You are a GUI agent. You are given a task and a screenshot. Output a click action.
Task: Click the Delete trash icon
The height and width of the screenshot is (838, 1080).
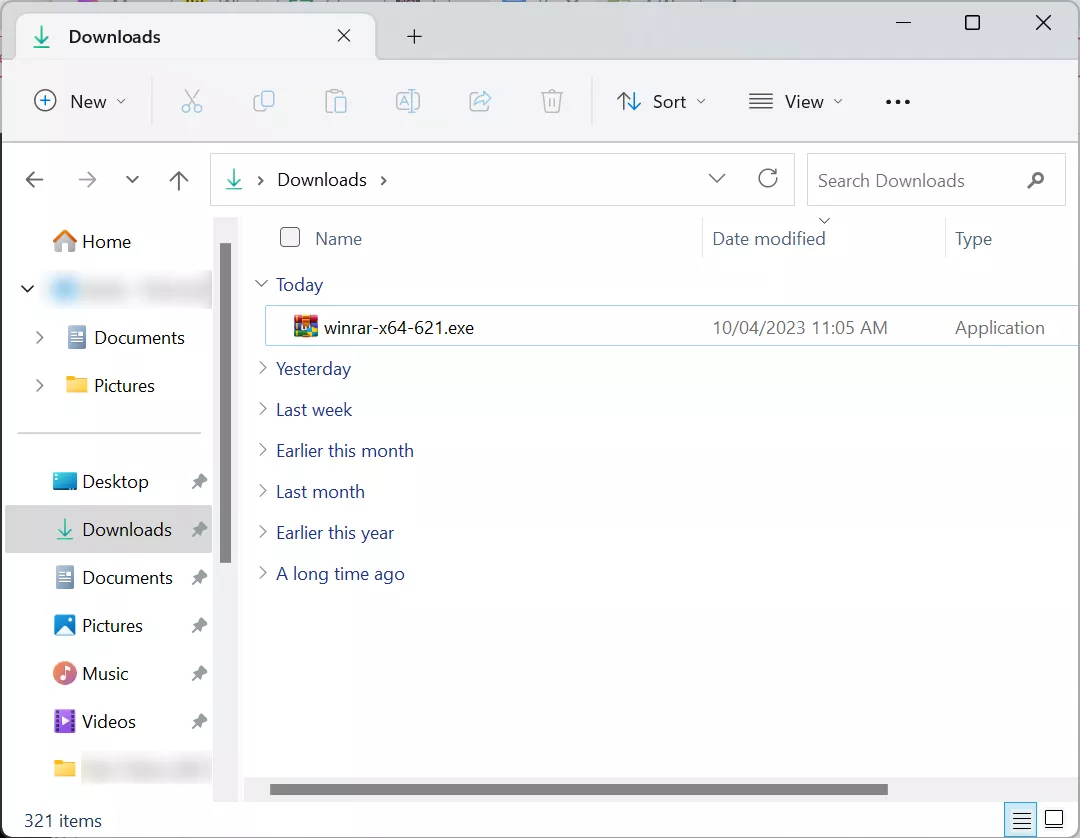coord(552,101)
